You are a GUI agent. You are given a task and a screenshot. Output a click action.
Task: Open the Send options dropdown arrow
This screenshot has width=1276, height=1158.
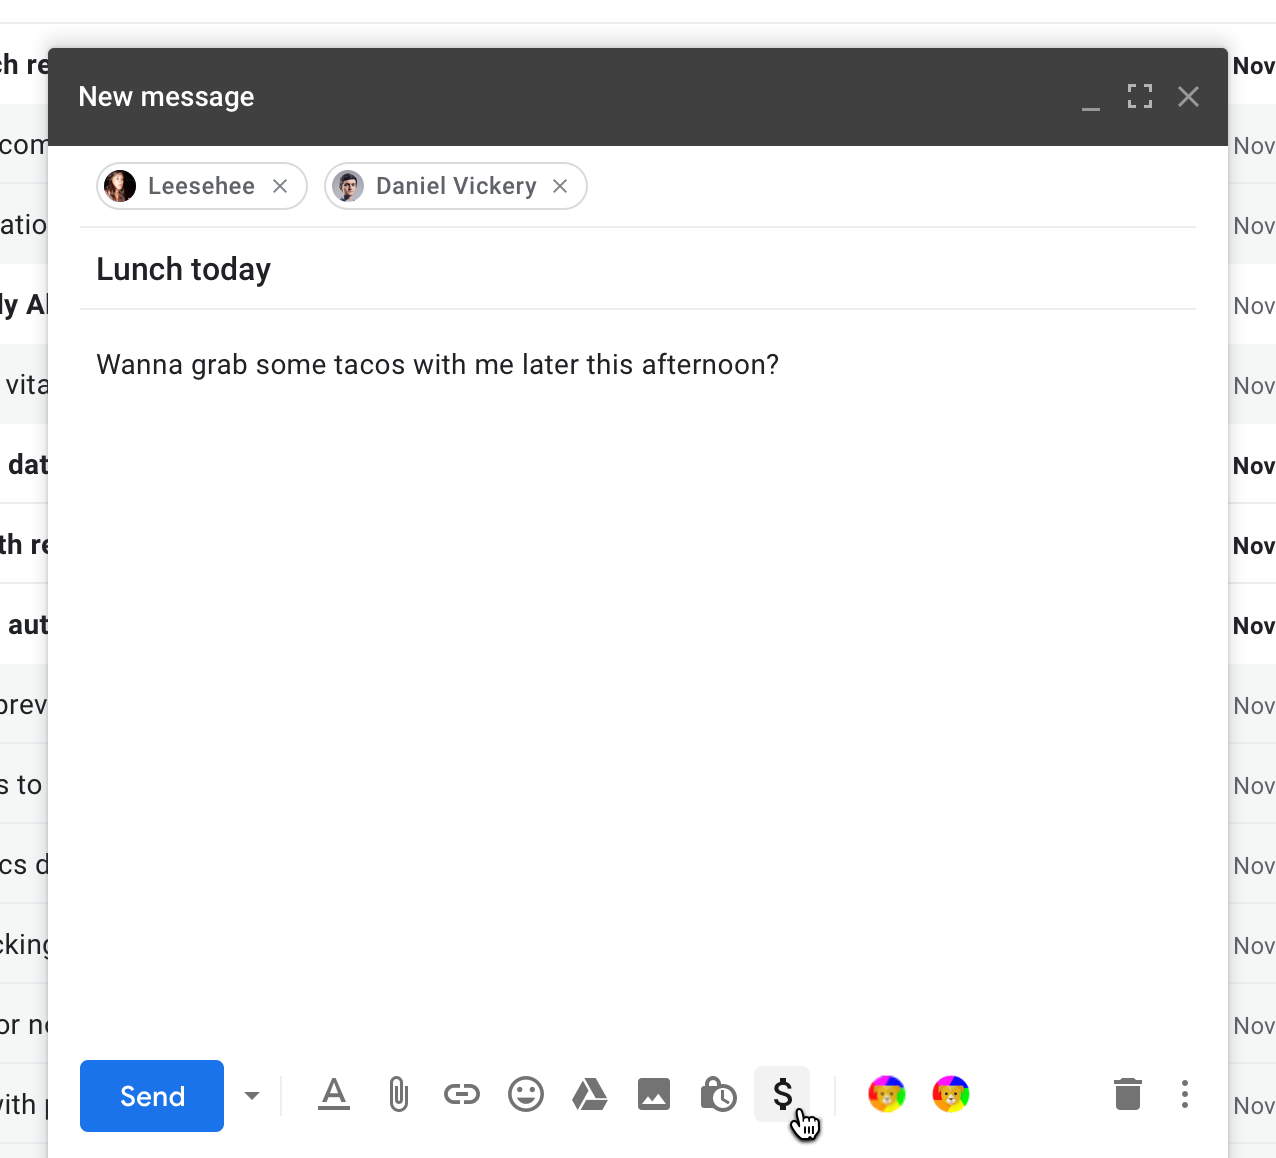coord(251,1095)
